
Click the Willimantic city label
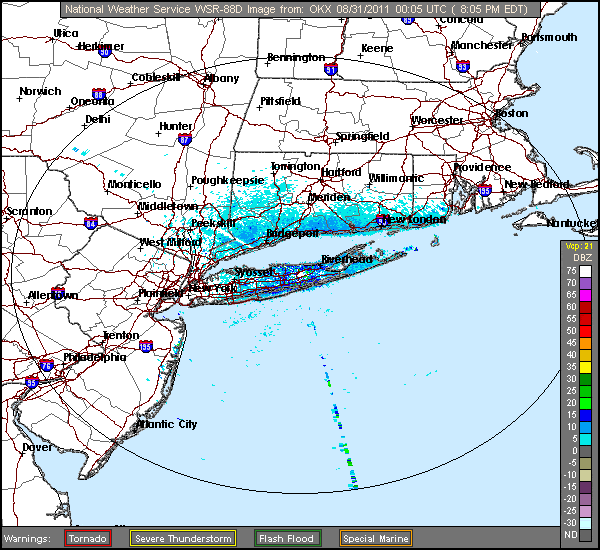click(x=396, y=178)
